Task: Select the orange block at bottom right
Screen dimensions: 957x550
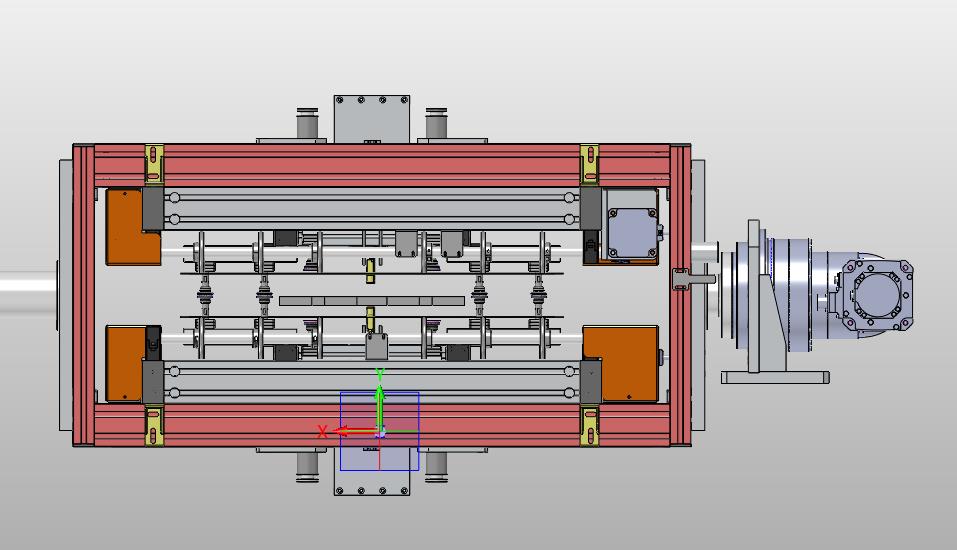Action: [626, 364]
